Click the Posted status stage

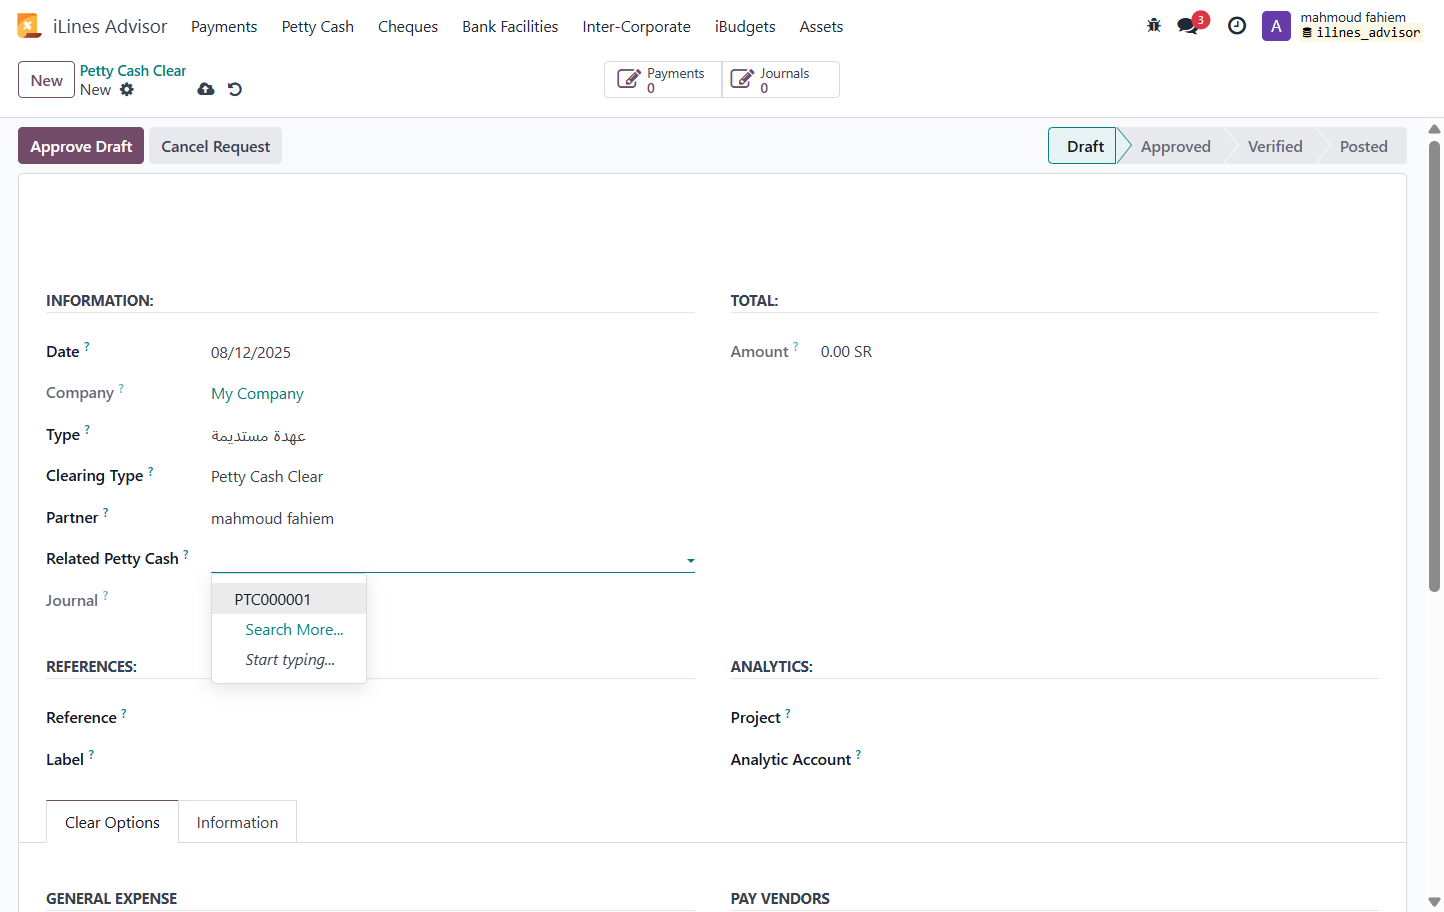(x=1363, y=146)
